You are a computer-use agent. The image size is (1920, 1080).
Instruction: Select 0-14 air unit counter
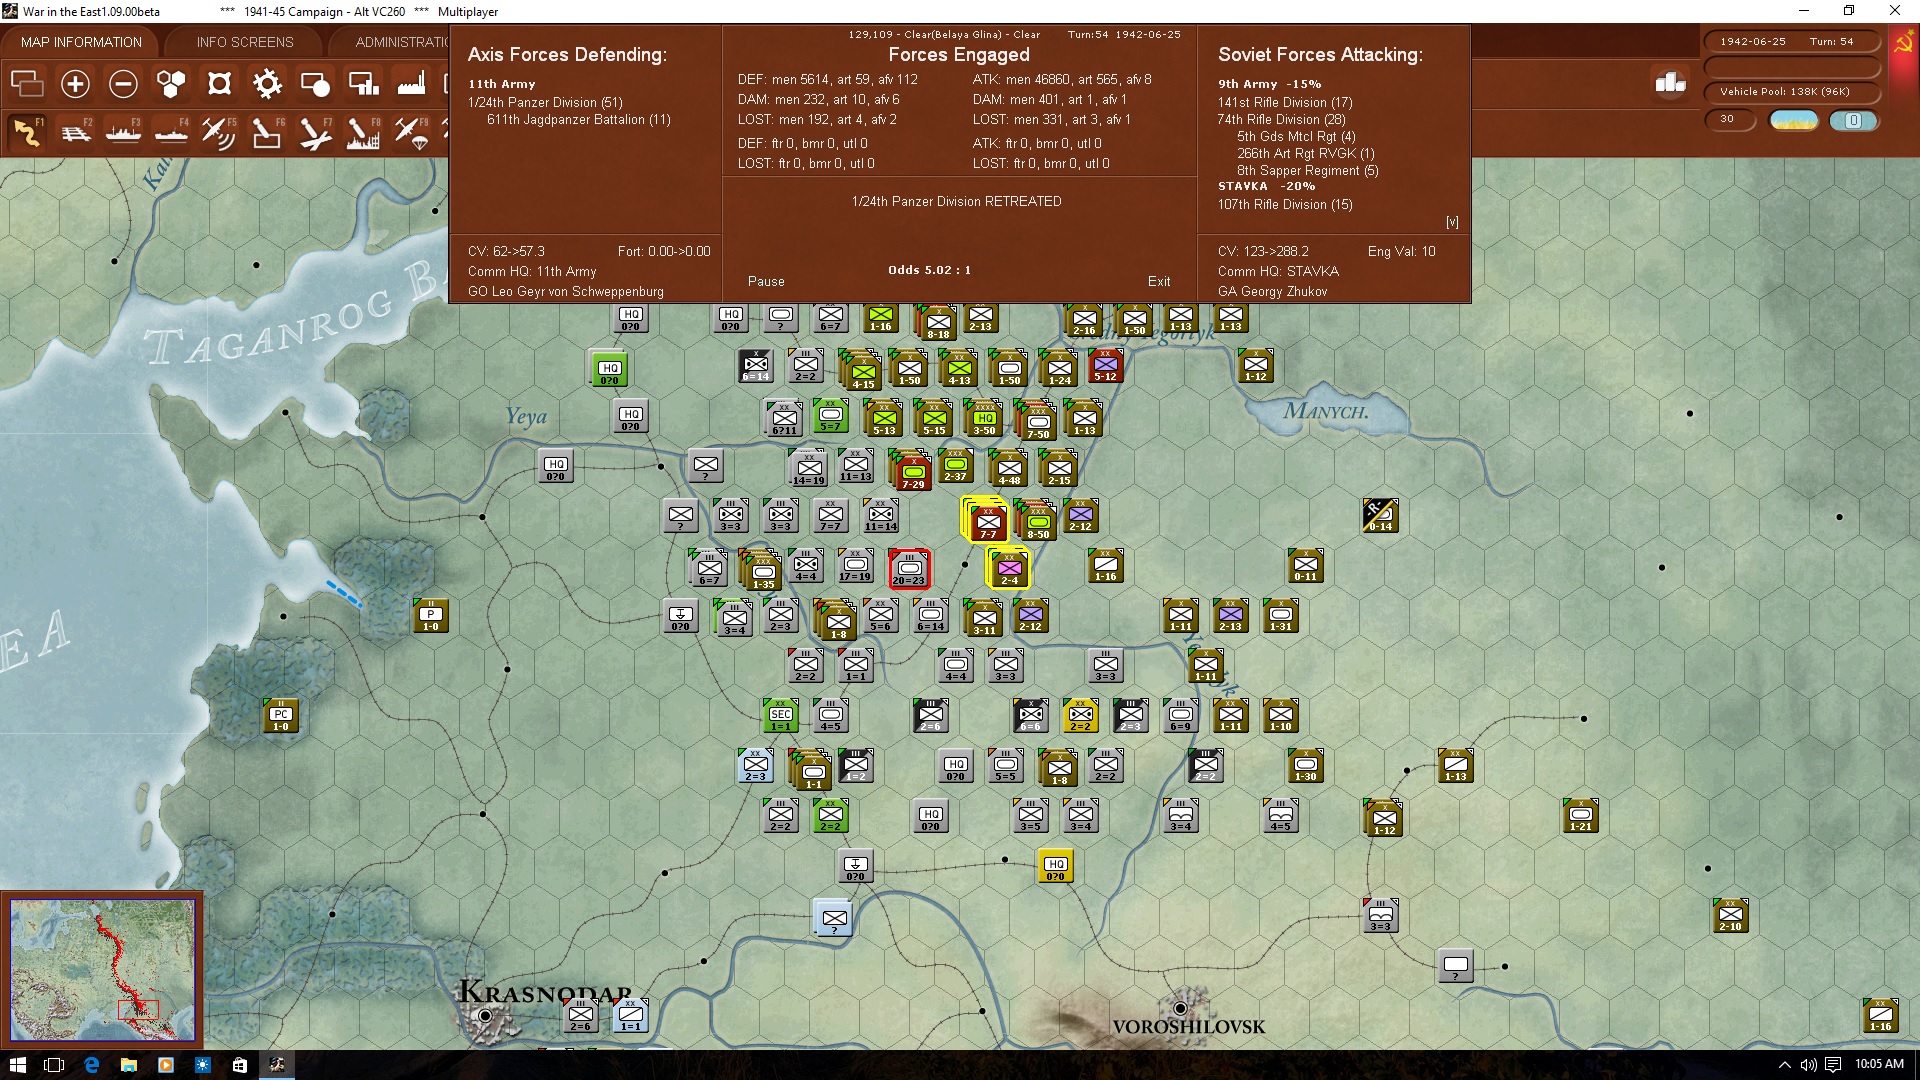point(1380,516)
